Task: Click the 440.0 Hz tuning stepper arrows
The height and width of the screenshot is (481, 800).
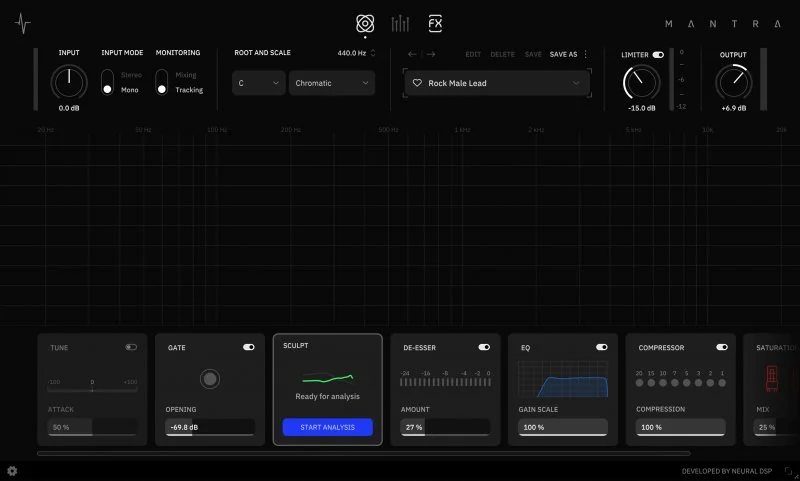Action: (x=373, y=53)
